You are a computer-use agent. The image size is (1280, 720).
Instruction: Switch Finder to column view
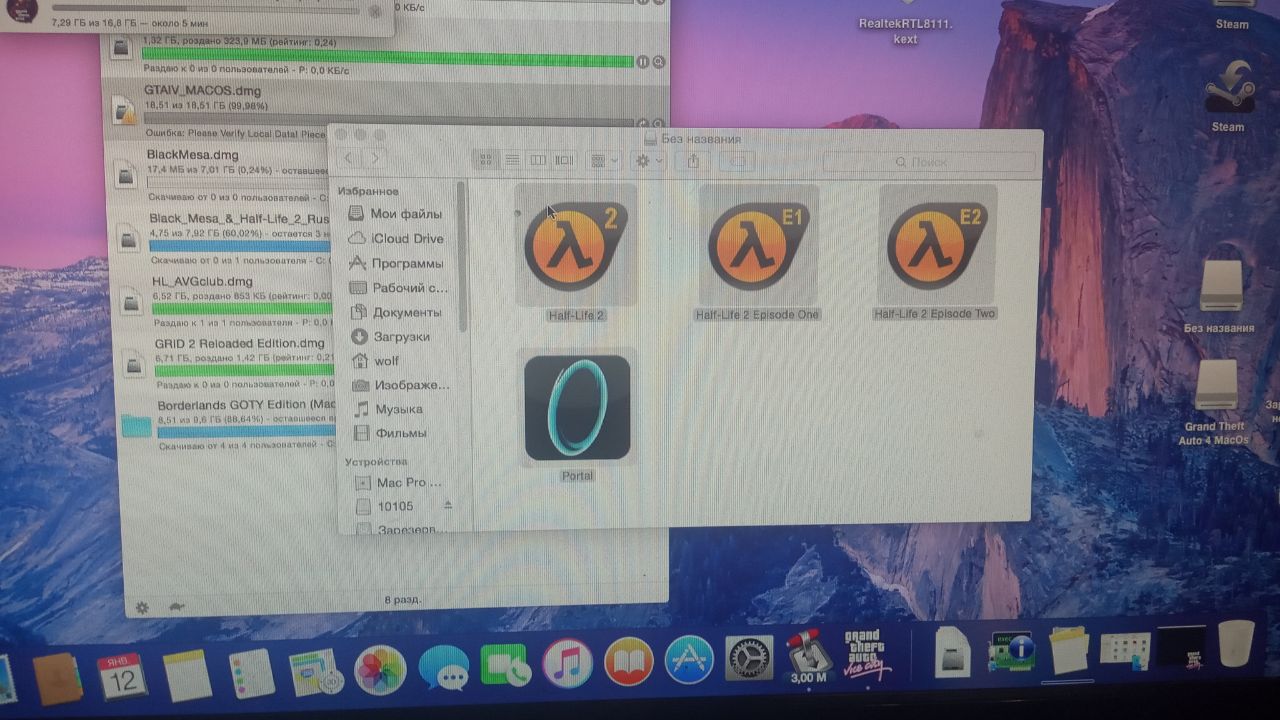pos(538,160)
